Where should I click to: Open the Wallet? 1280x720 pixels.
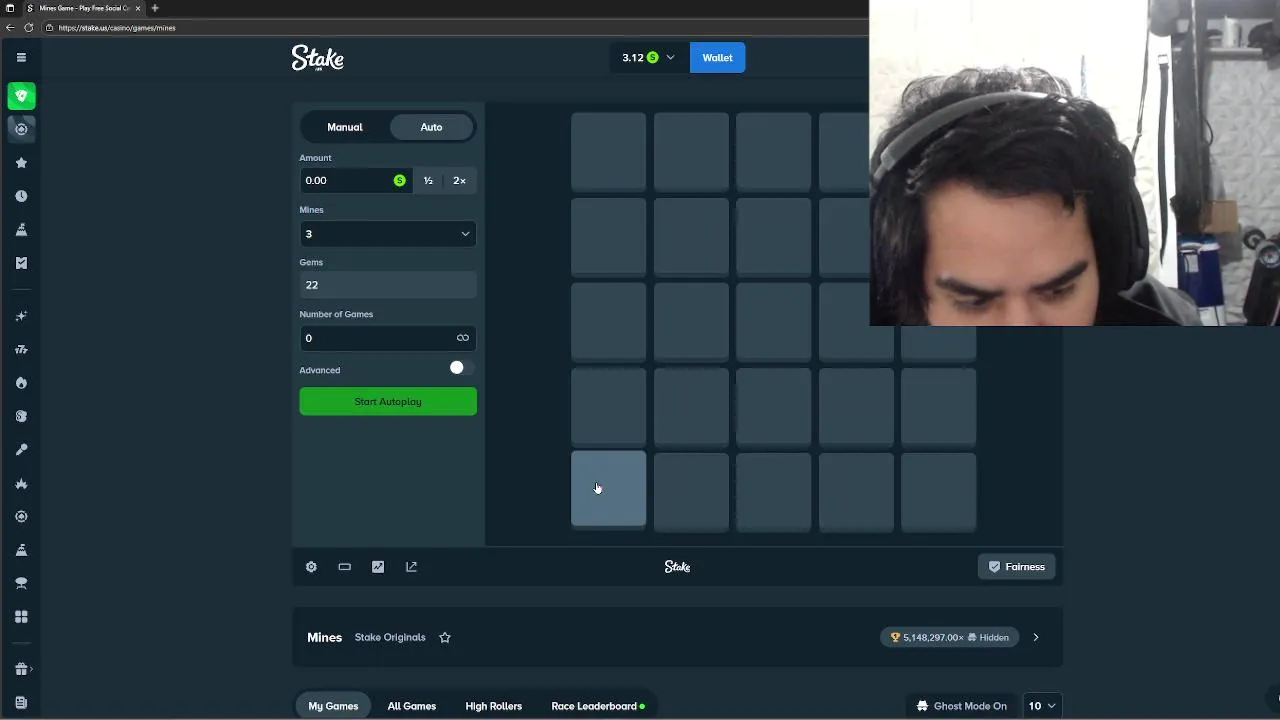(x=717, y=58)
